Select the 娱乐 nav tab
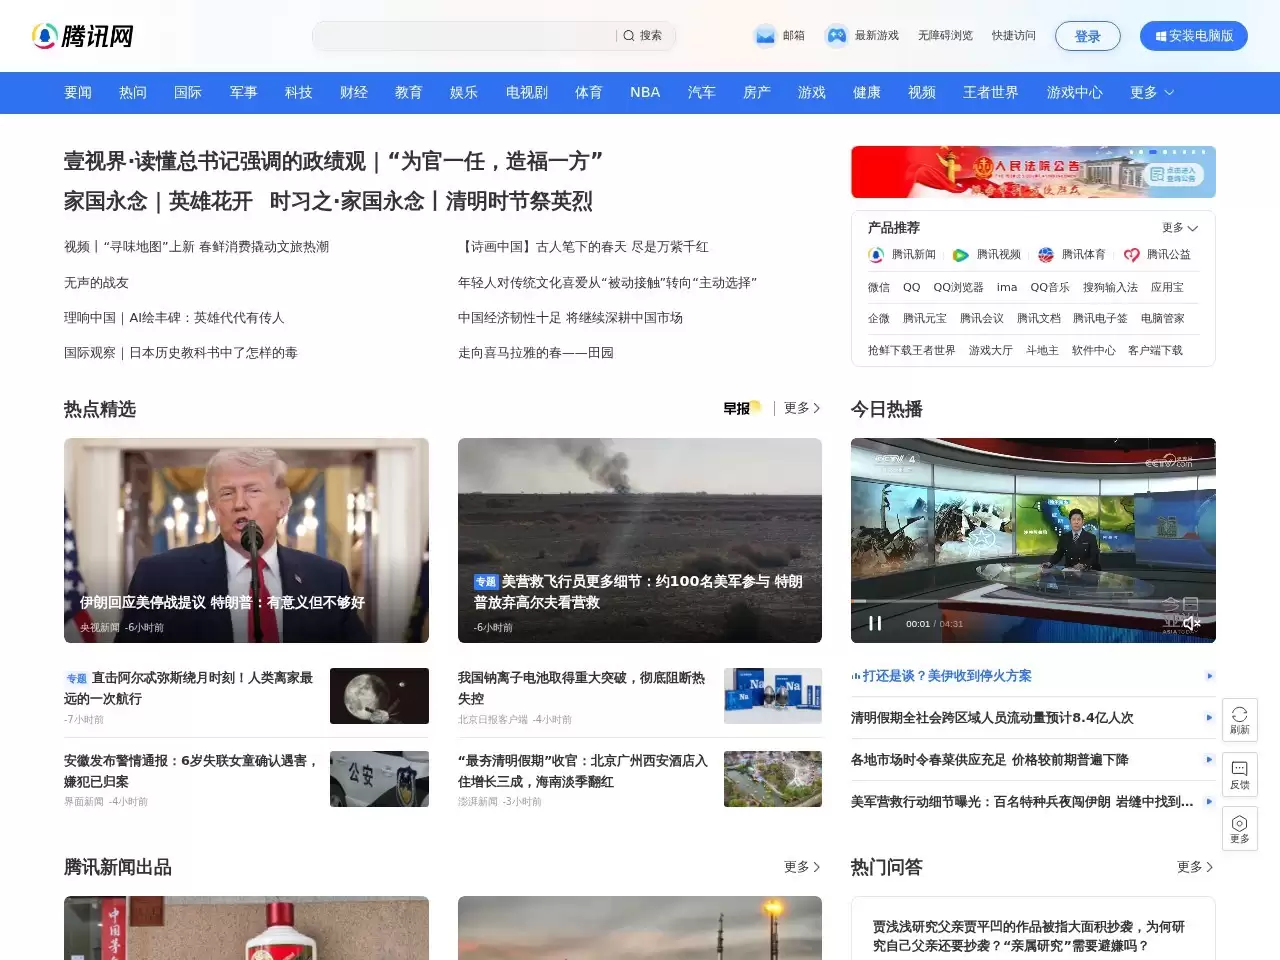This screenshot has height=960, width=1280. click(x=464, y=92)
